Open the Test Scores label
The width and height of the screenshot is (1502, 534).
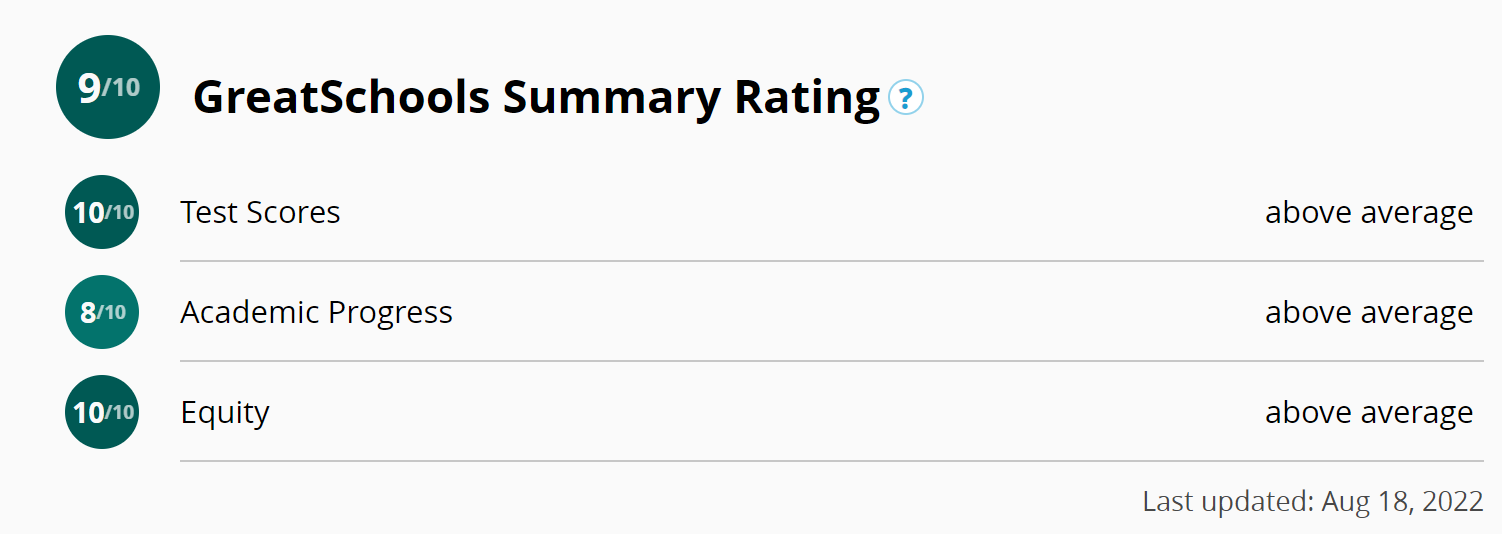coord(260,212)
